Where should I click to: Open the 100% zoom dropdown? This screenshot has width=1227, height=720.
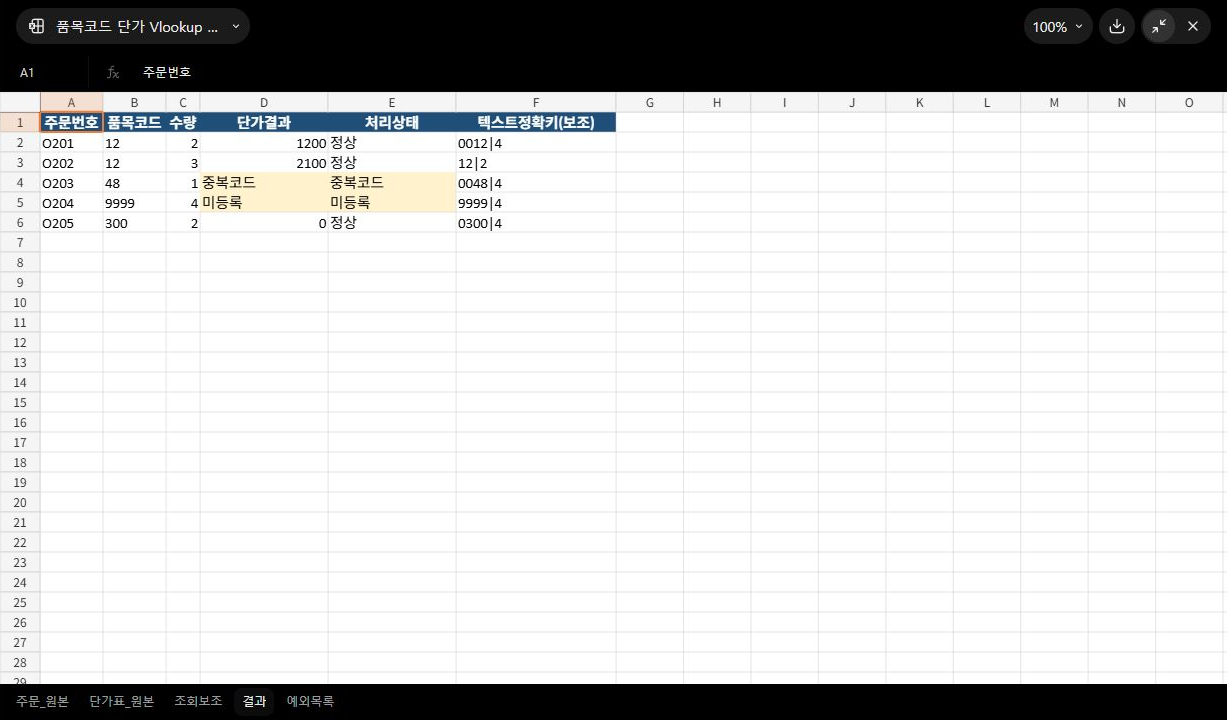click(1058, 26)
